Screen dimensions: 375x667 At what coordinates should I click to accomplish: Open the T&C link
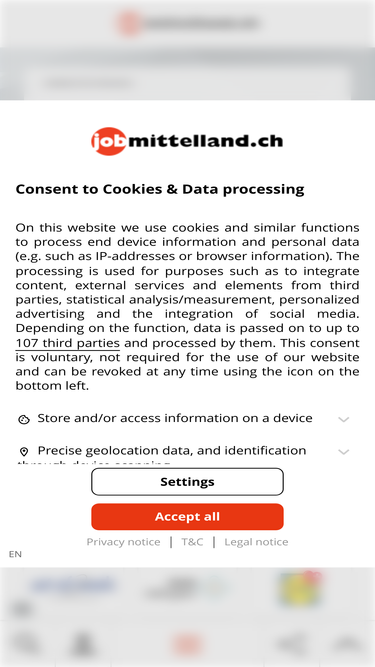[x=192, y=542]
